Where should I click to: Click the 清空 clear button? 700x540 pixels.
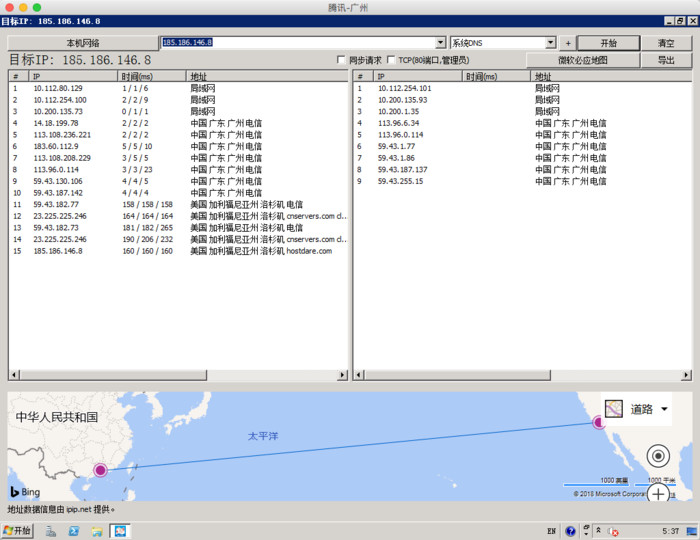click(x=666, y=43)
